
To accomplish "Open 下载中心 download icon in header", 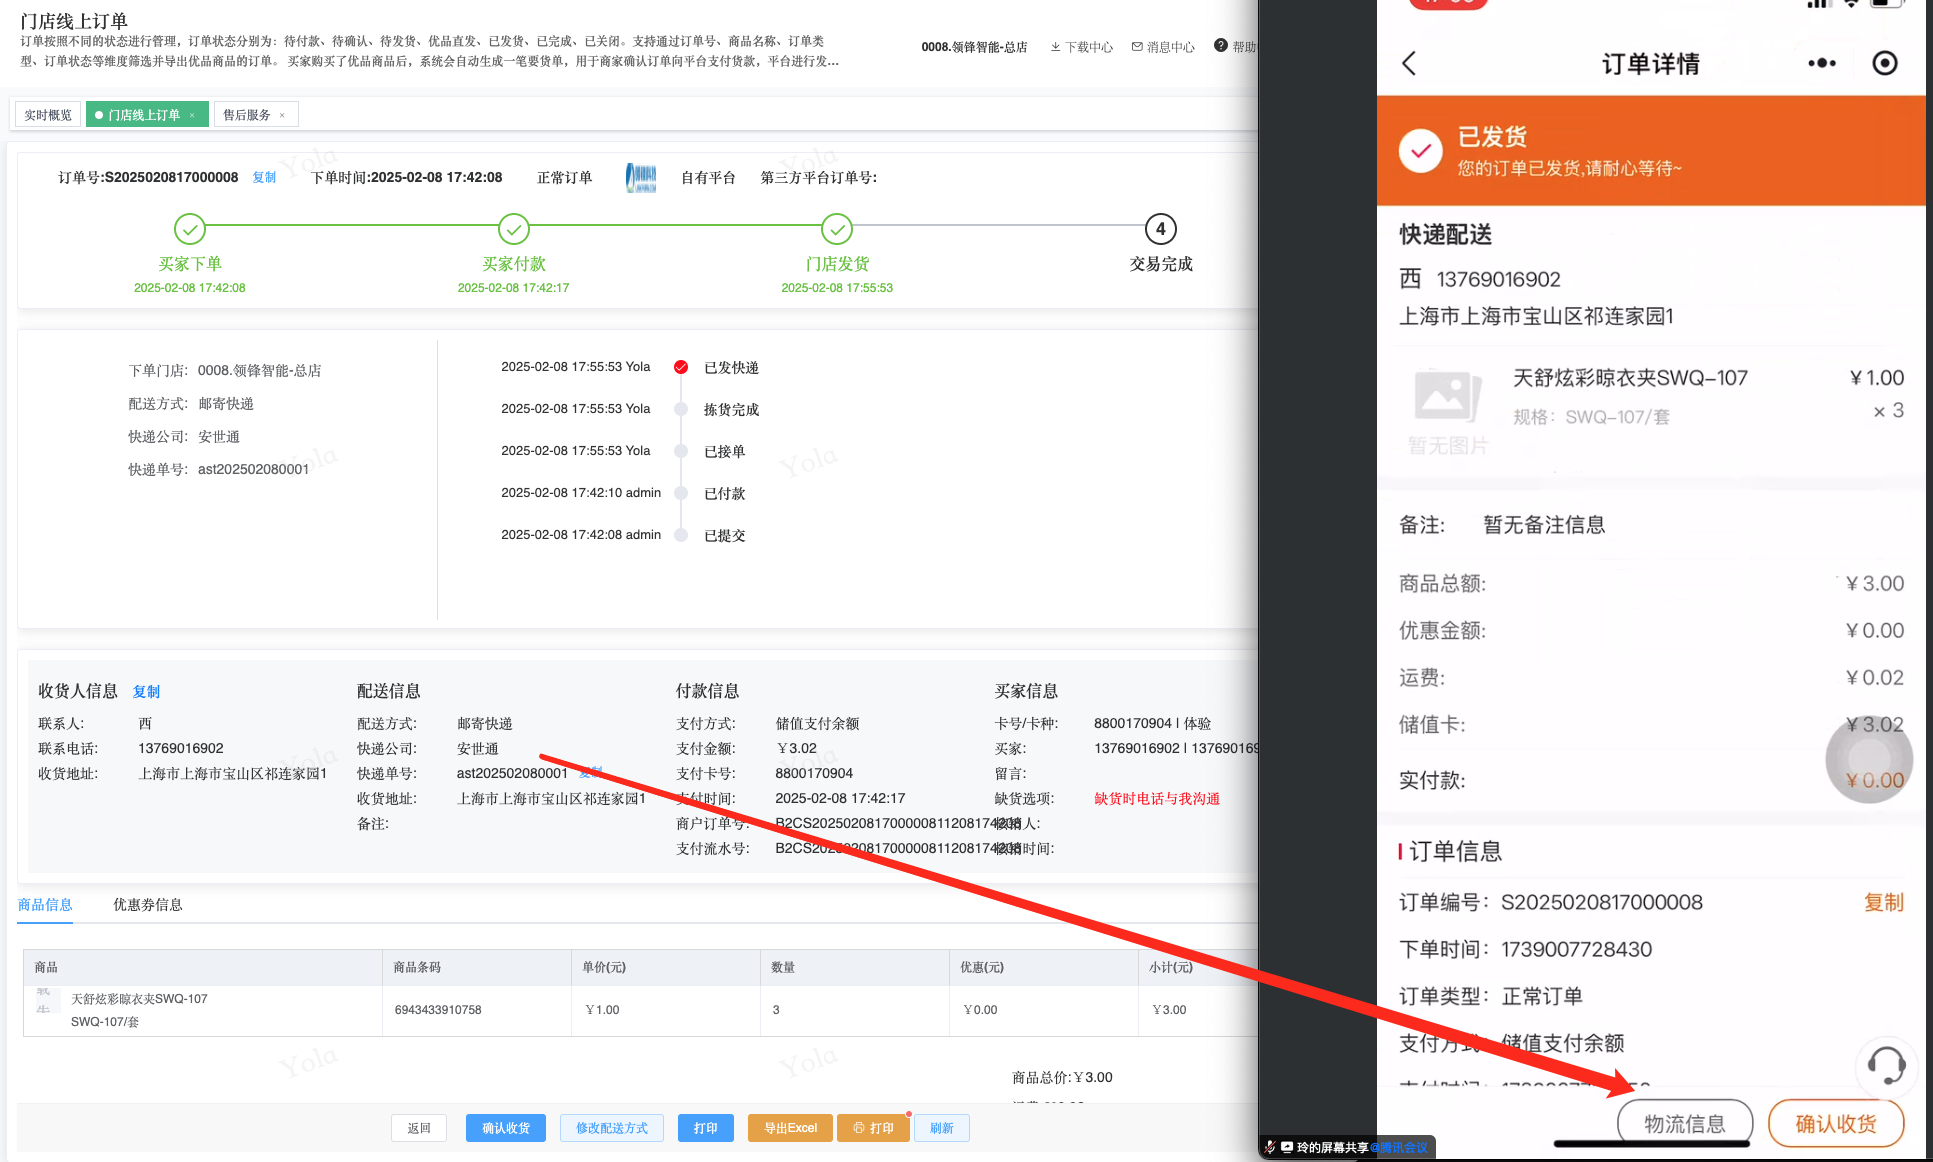I will (1055, 47).
